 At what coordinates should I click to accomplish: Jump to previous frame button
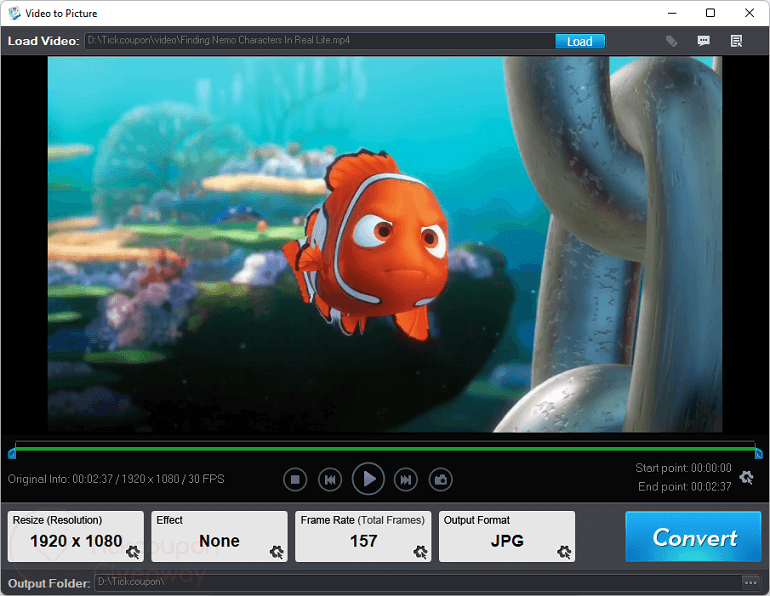pos(330,479)
